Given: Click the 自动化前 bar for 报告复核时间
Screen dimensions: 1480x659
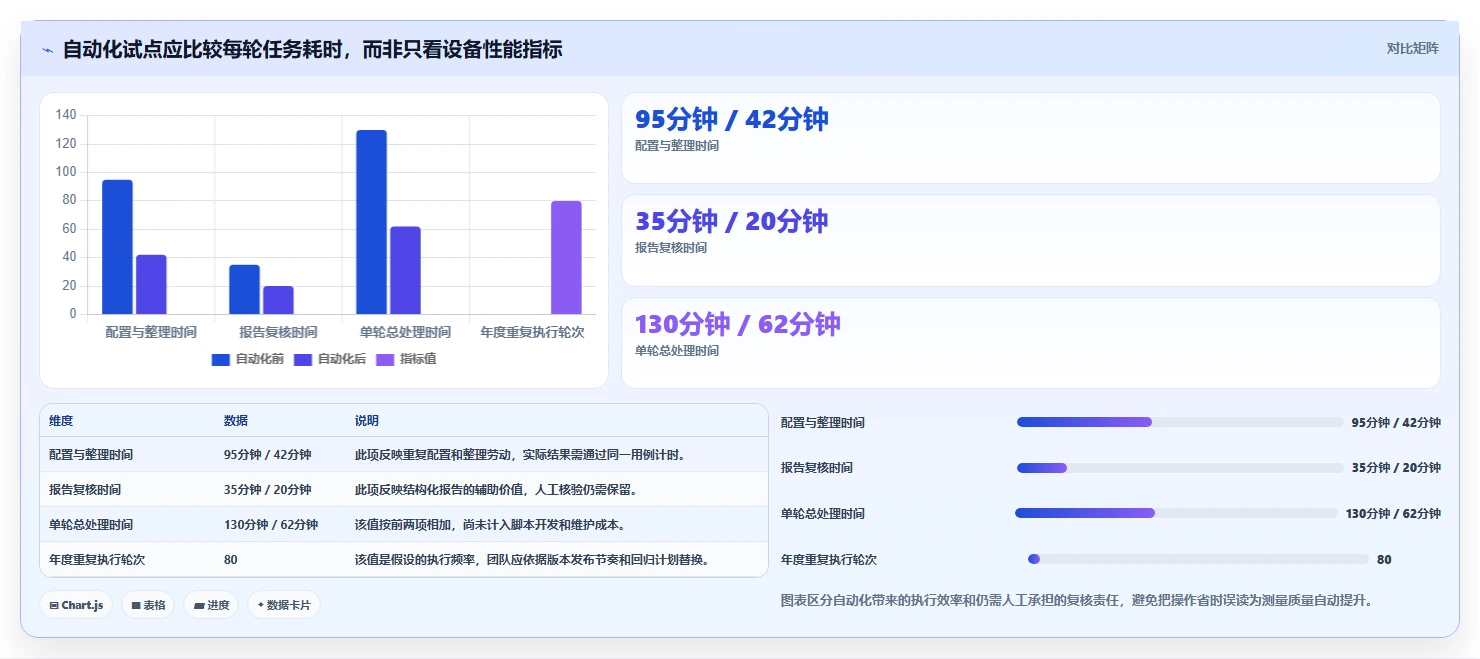Looking at the screenshot, I should [244, 289].
